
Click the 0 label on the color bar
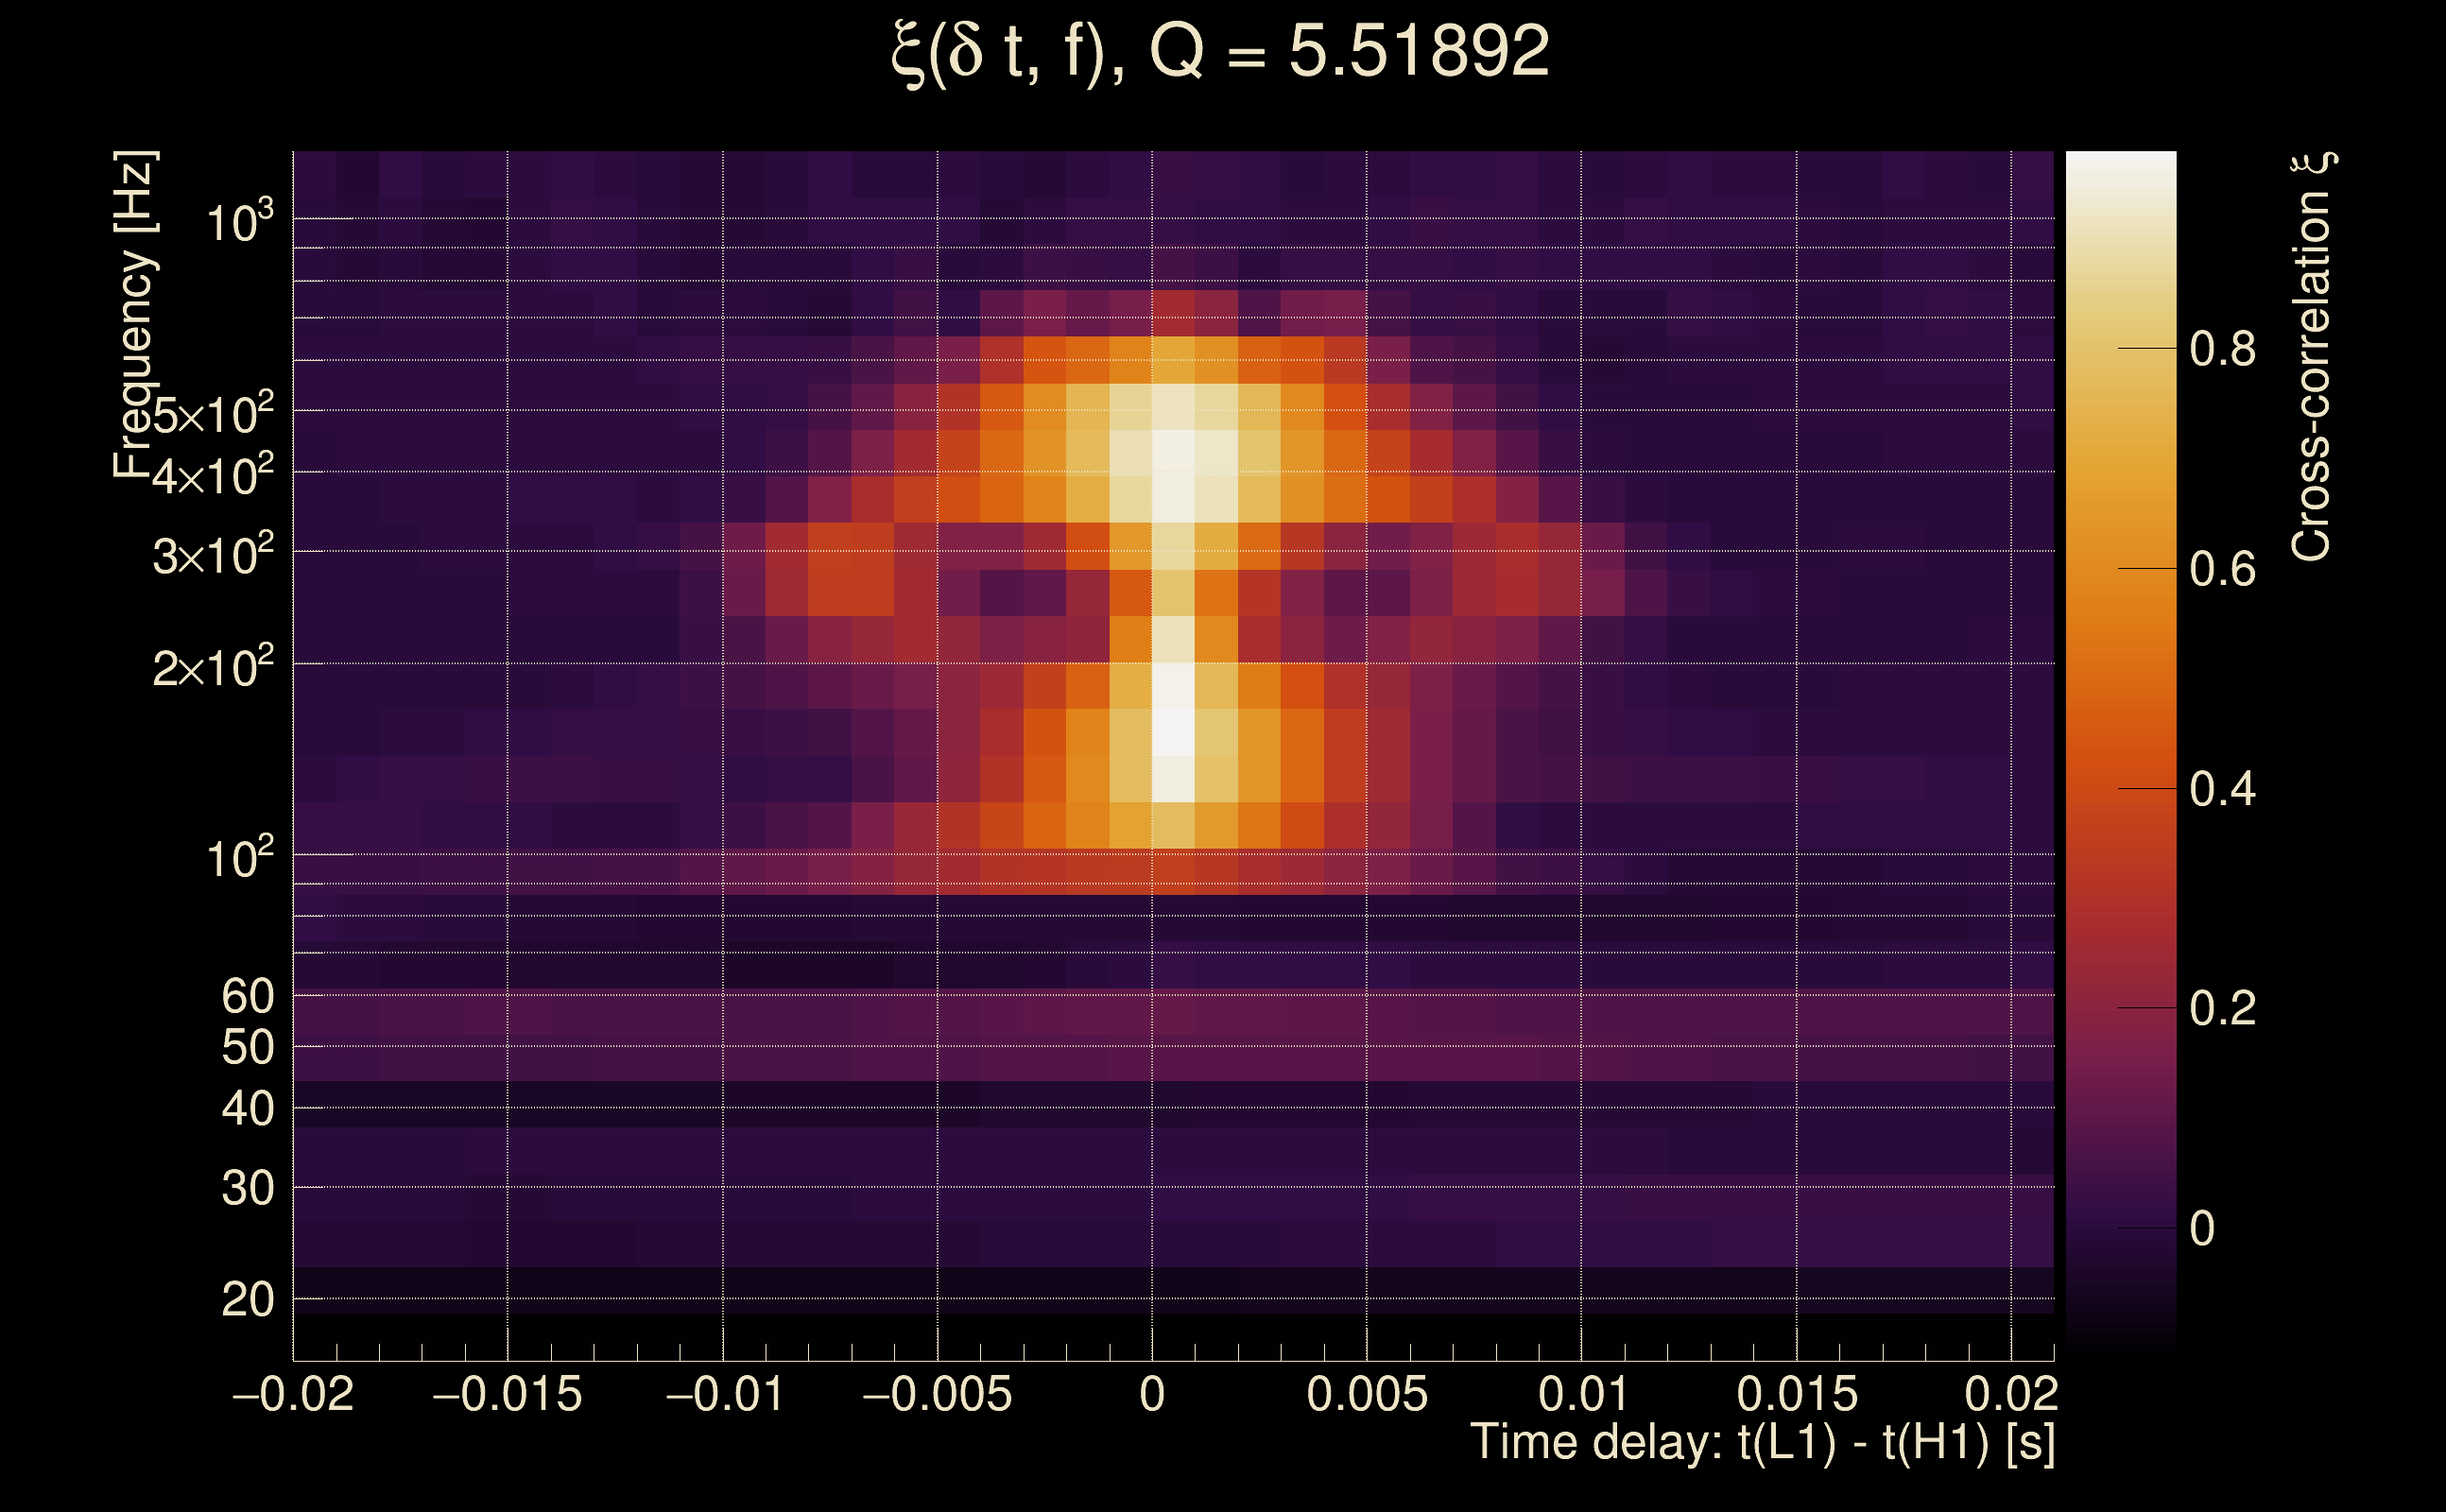[2202, 1229]
